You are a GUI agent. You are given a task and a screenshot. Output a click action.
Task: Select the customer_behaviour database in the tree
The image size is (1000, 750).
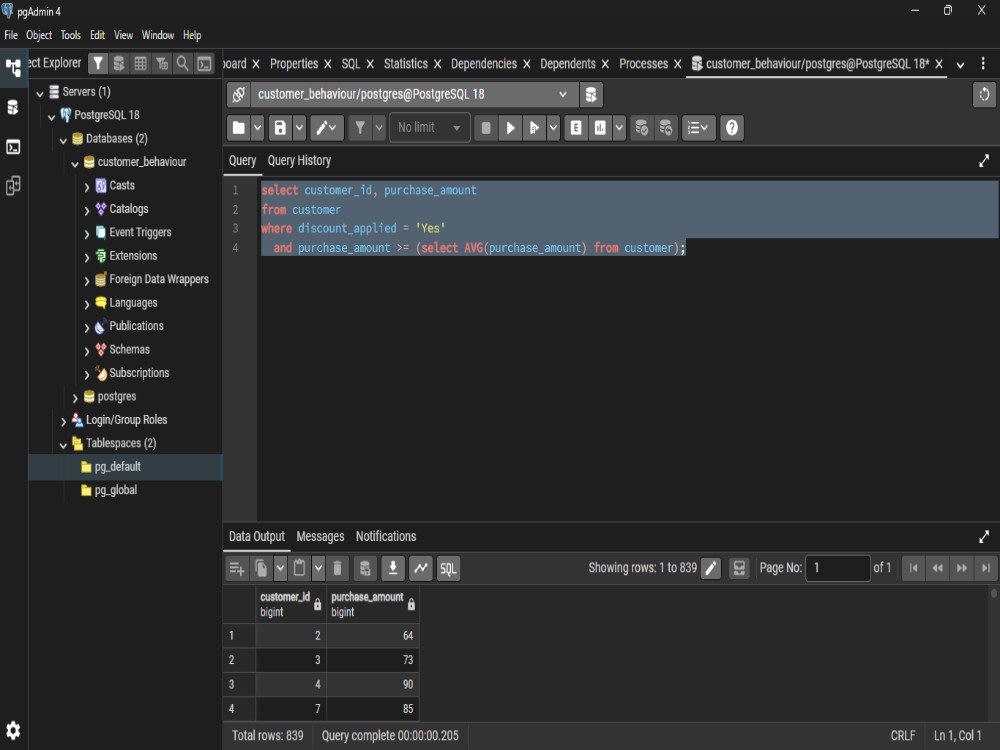[142, 162]
